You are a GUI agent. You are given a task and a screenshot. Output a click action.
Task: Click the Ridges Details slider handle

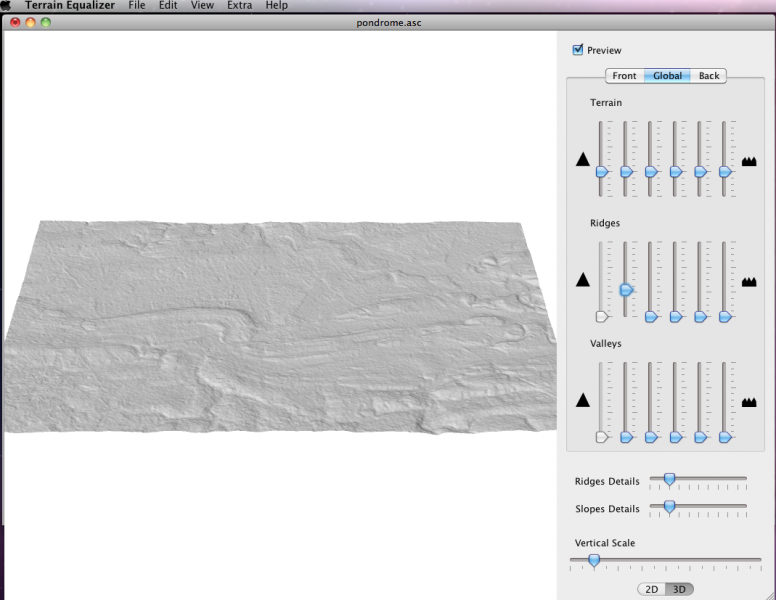[669, 480]
